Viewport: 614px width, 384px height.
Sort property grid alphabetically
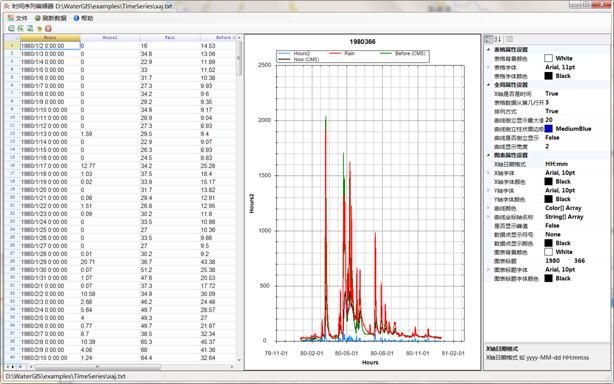498,39
